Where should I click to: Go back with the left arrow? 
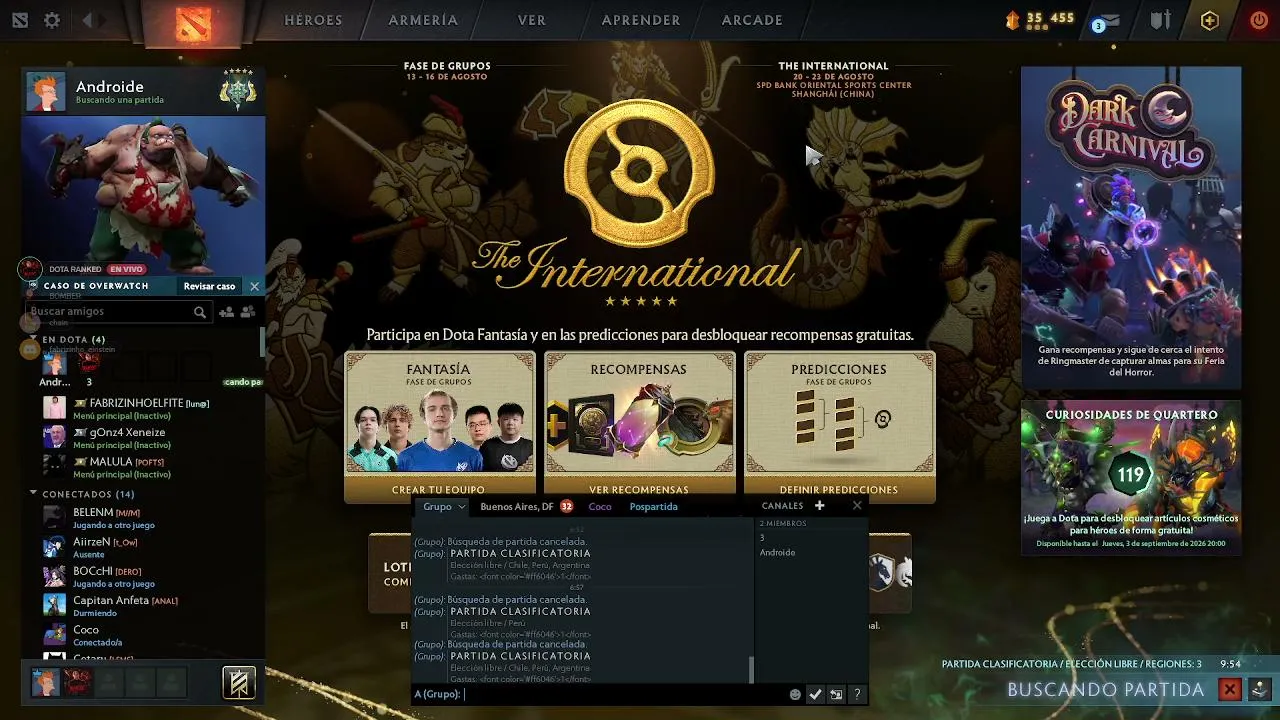87,20
